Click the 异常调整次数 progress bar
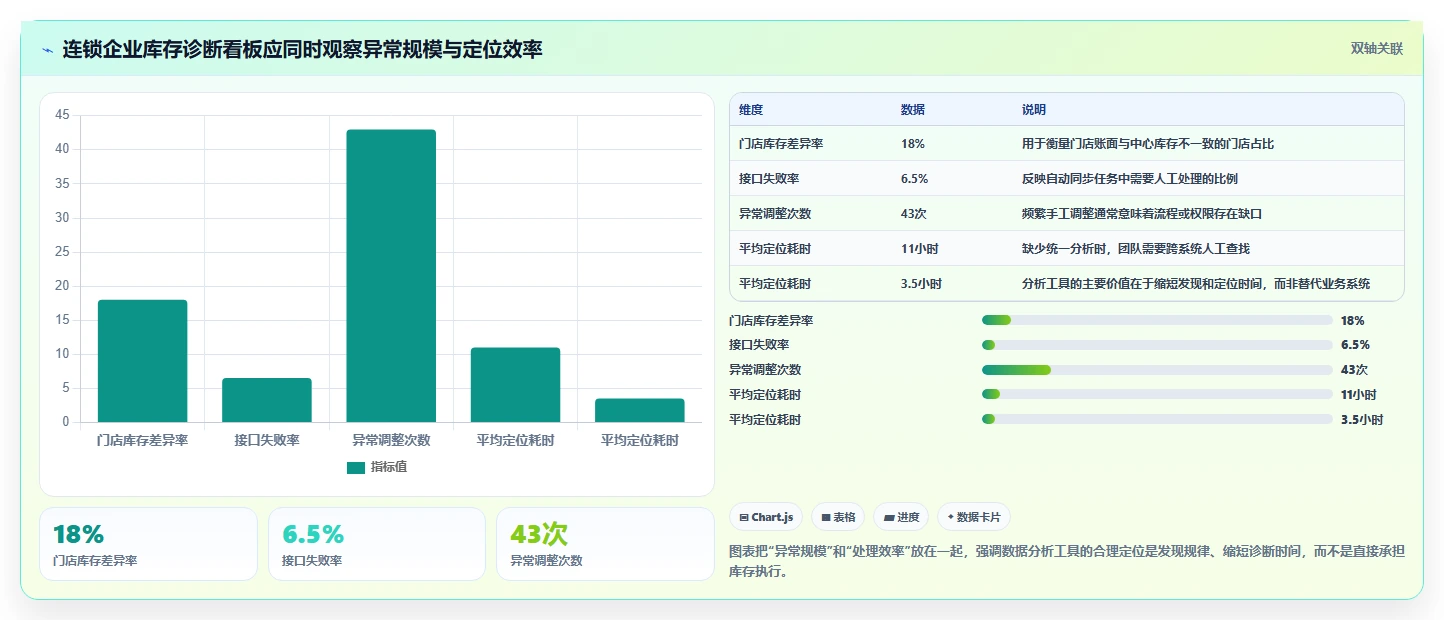The image size is (1444, 620). 1157,370
